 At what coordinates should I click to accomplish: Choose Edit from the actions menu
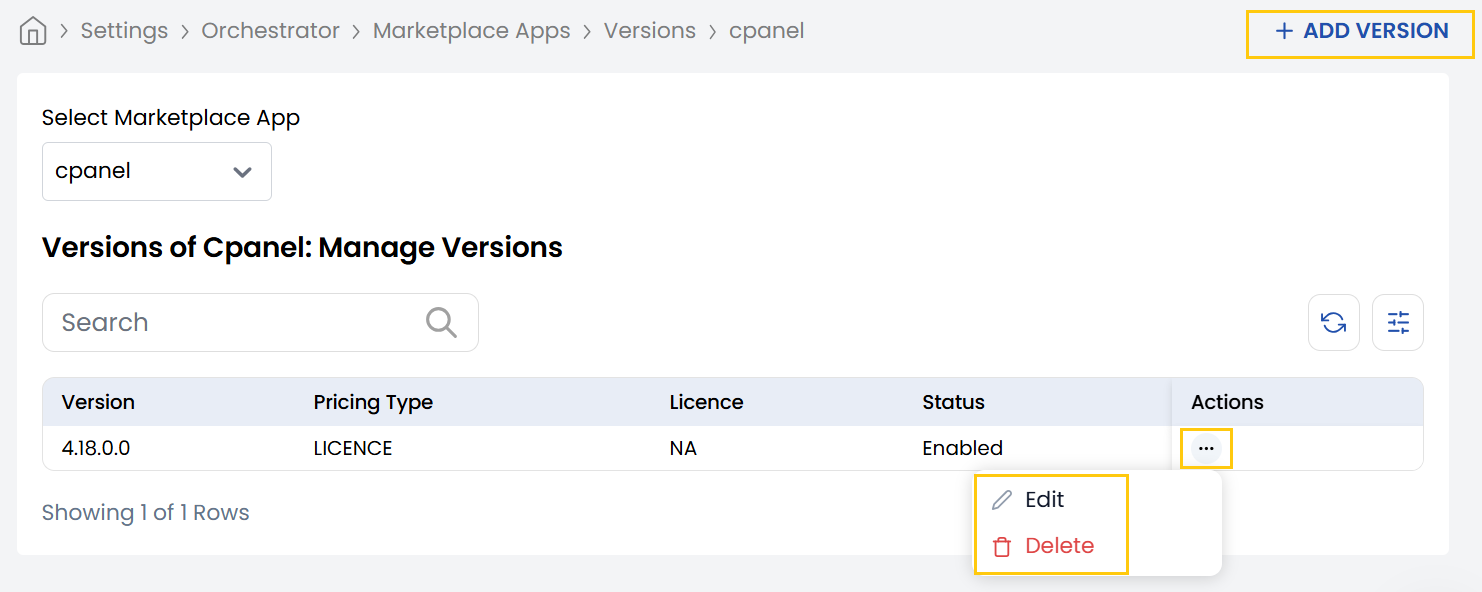(x=1044, y=500)
